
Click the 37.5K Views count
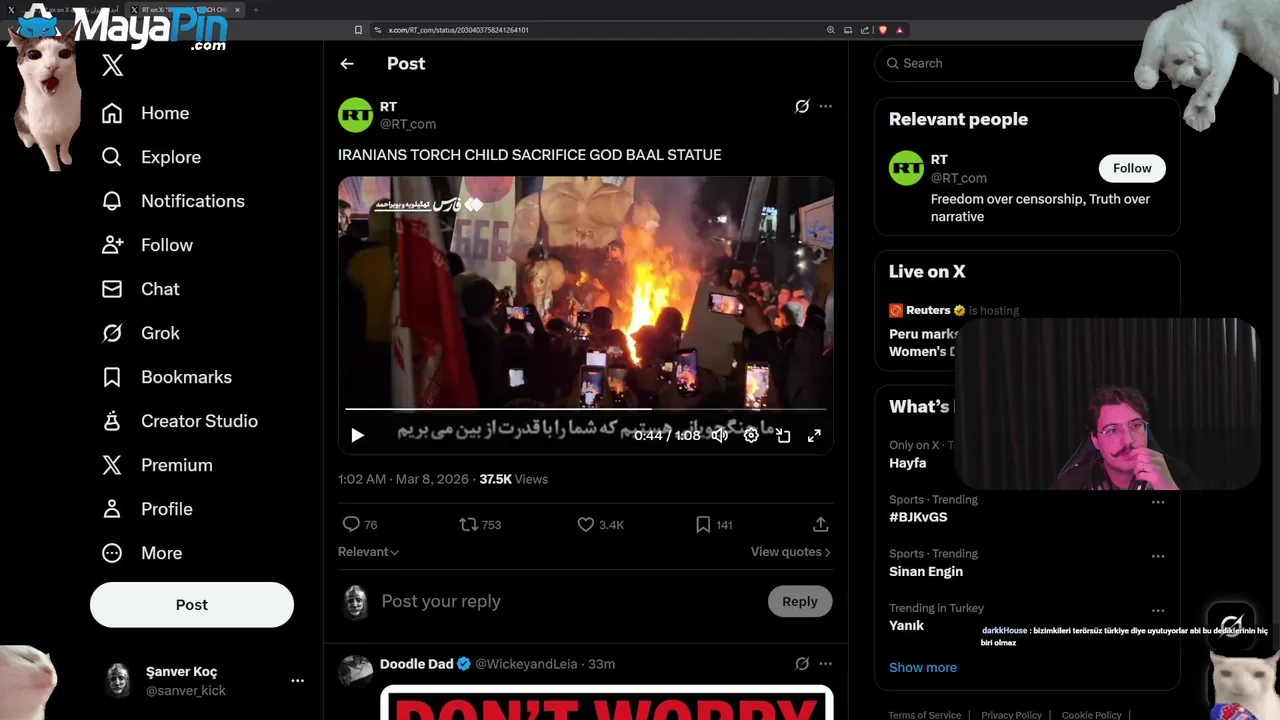tap(514, 479)
